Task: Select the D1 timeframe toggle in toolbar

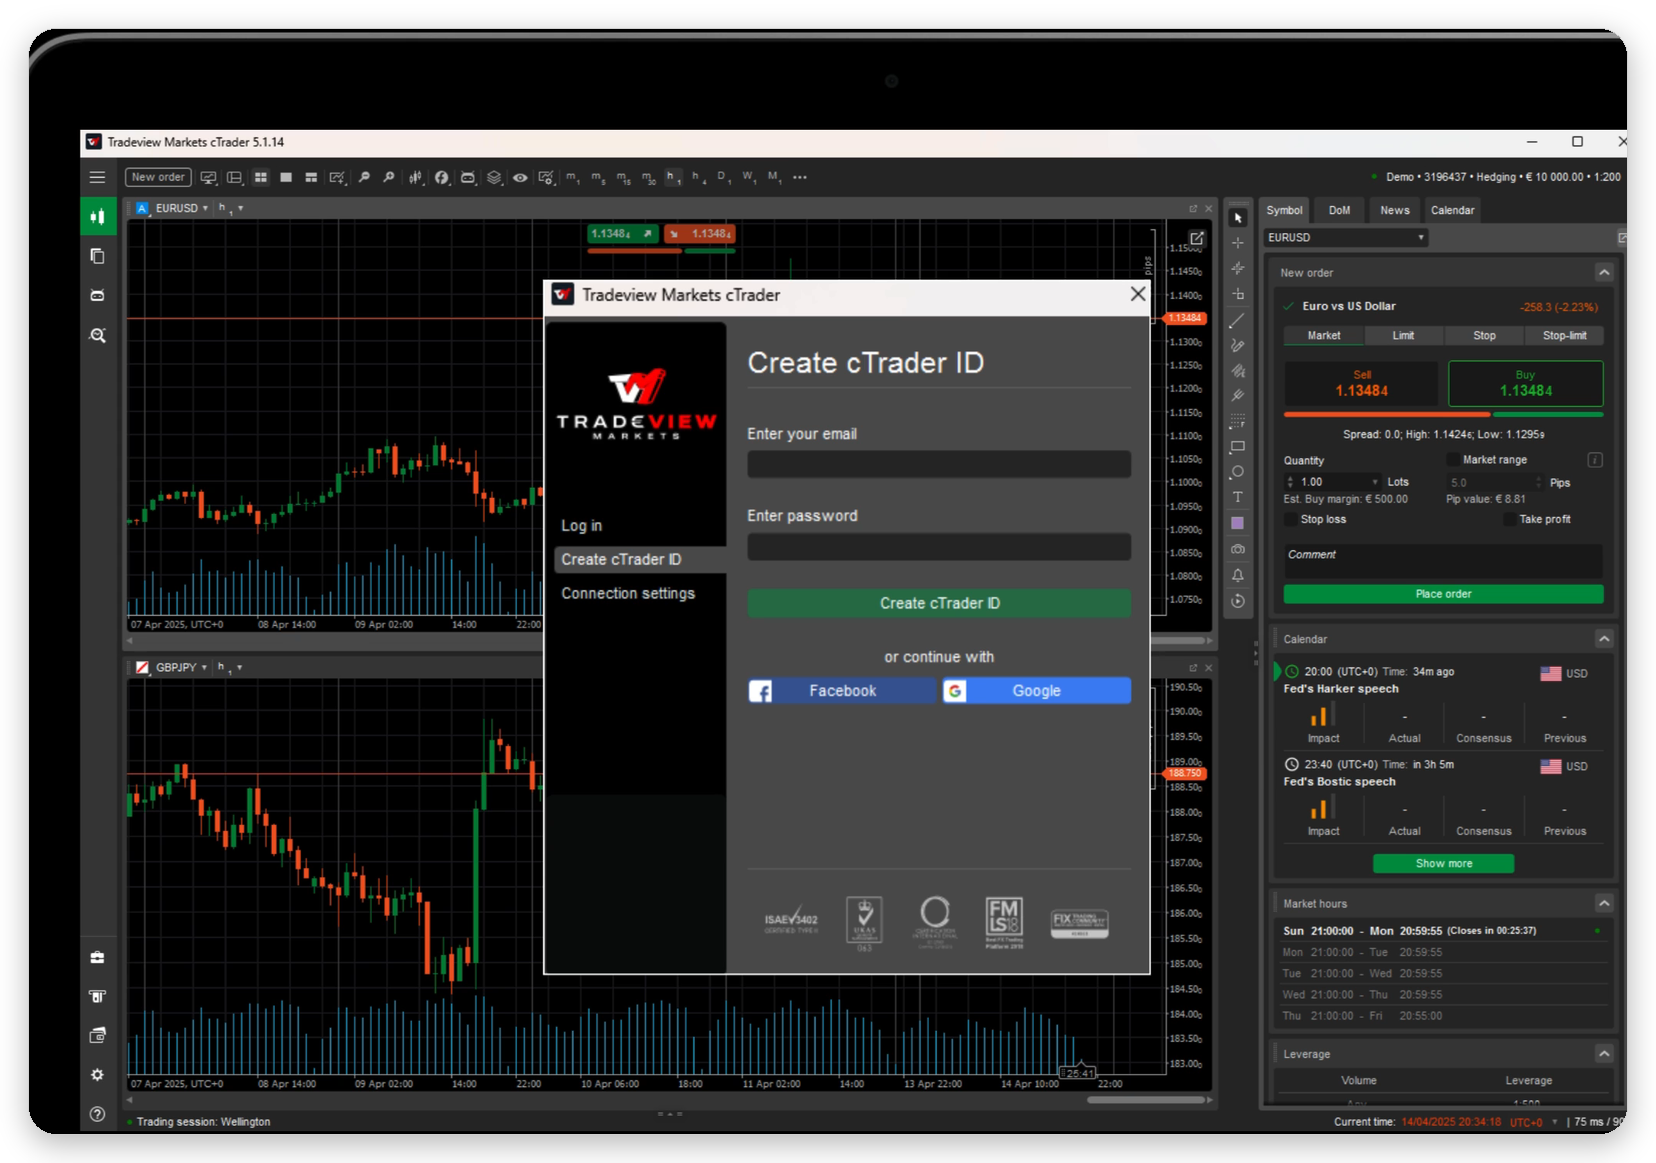Action: 723,177
